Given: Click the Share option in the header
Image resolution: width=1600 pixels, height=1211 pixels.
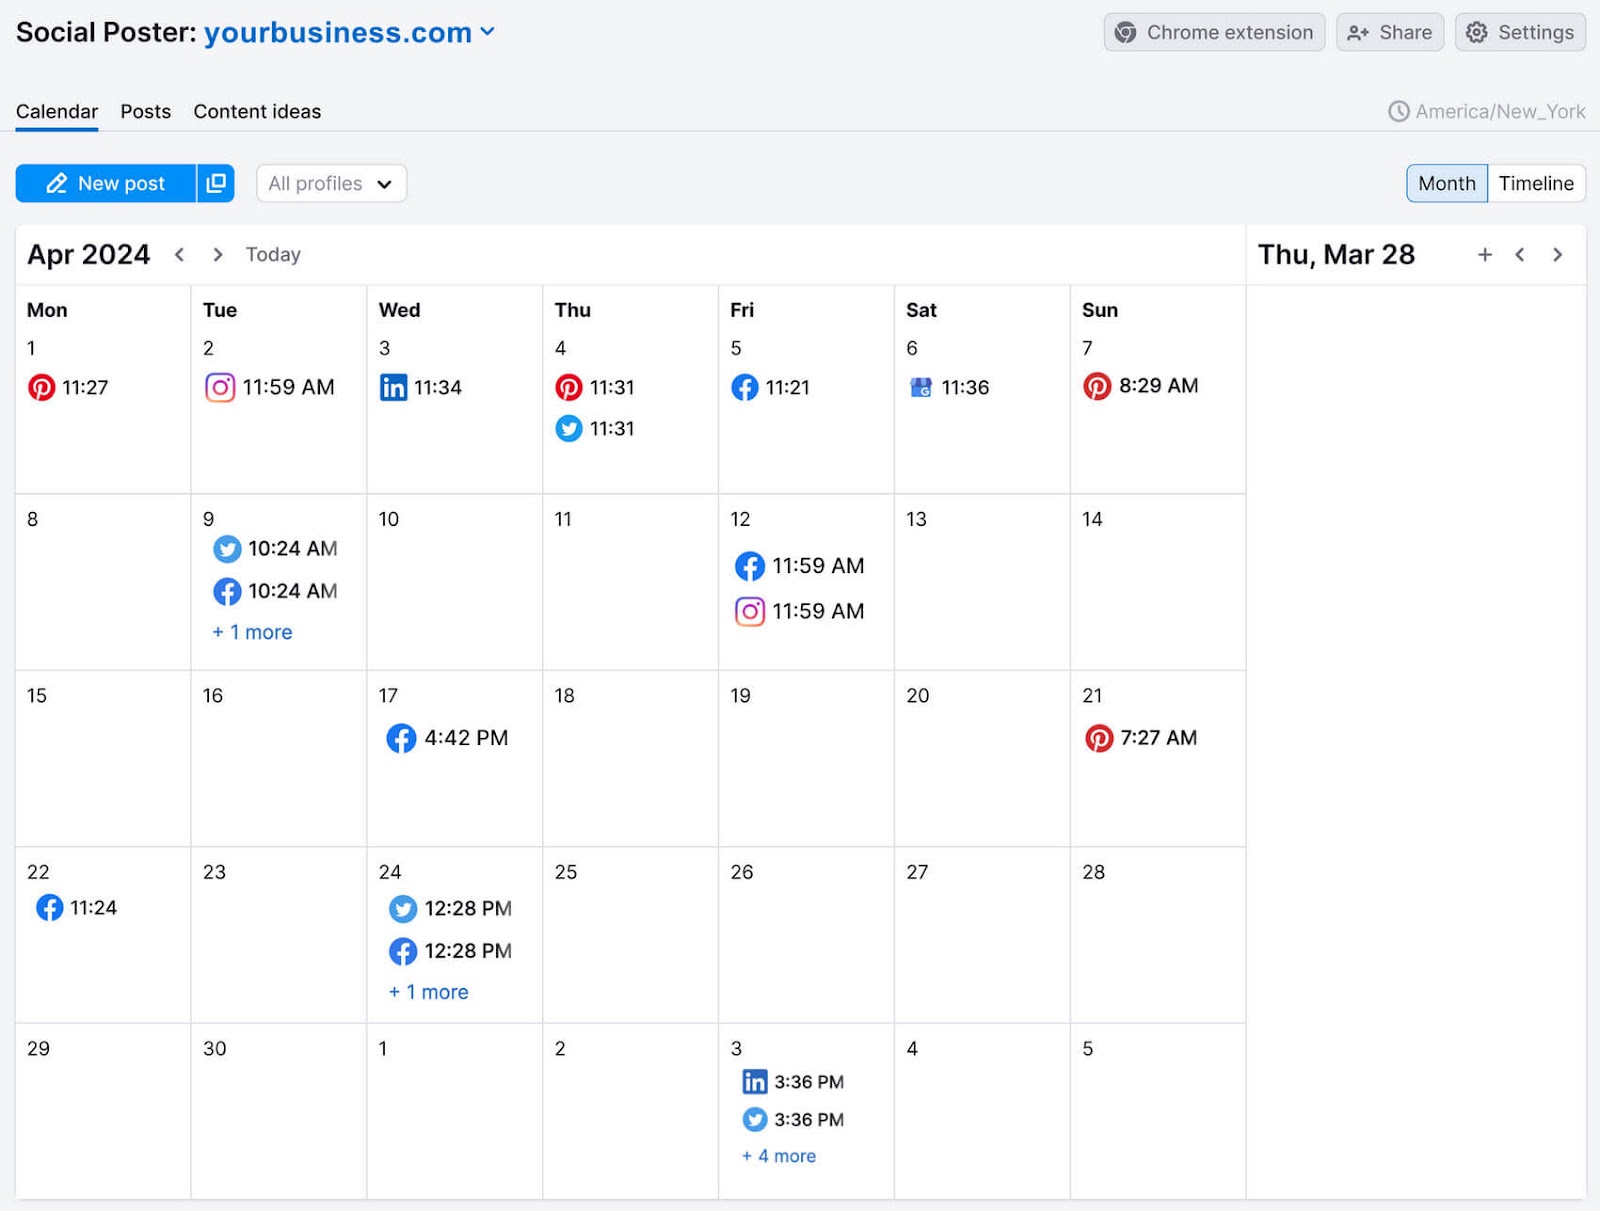Looking at the screenshot, I should (1390, 32).
